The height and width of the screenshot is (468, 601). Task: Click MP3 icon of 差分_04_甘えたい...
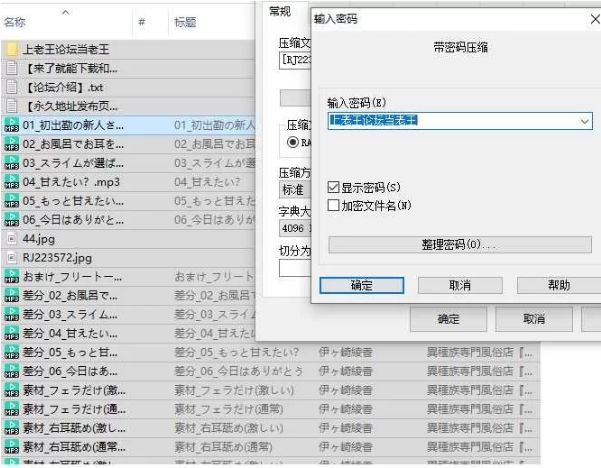click(11, 333)
